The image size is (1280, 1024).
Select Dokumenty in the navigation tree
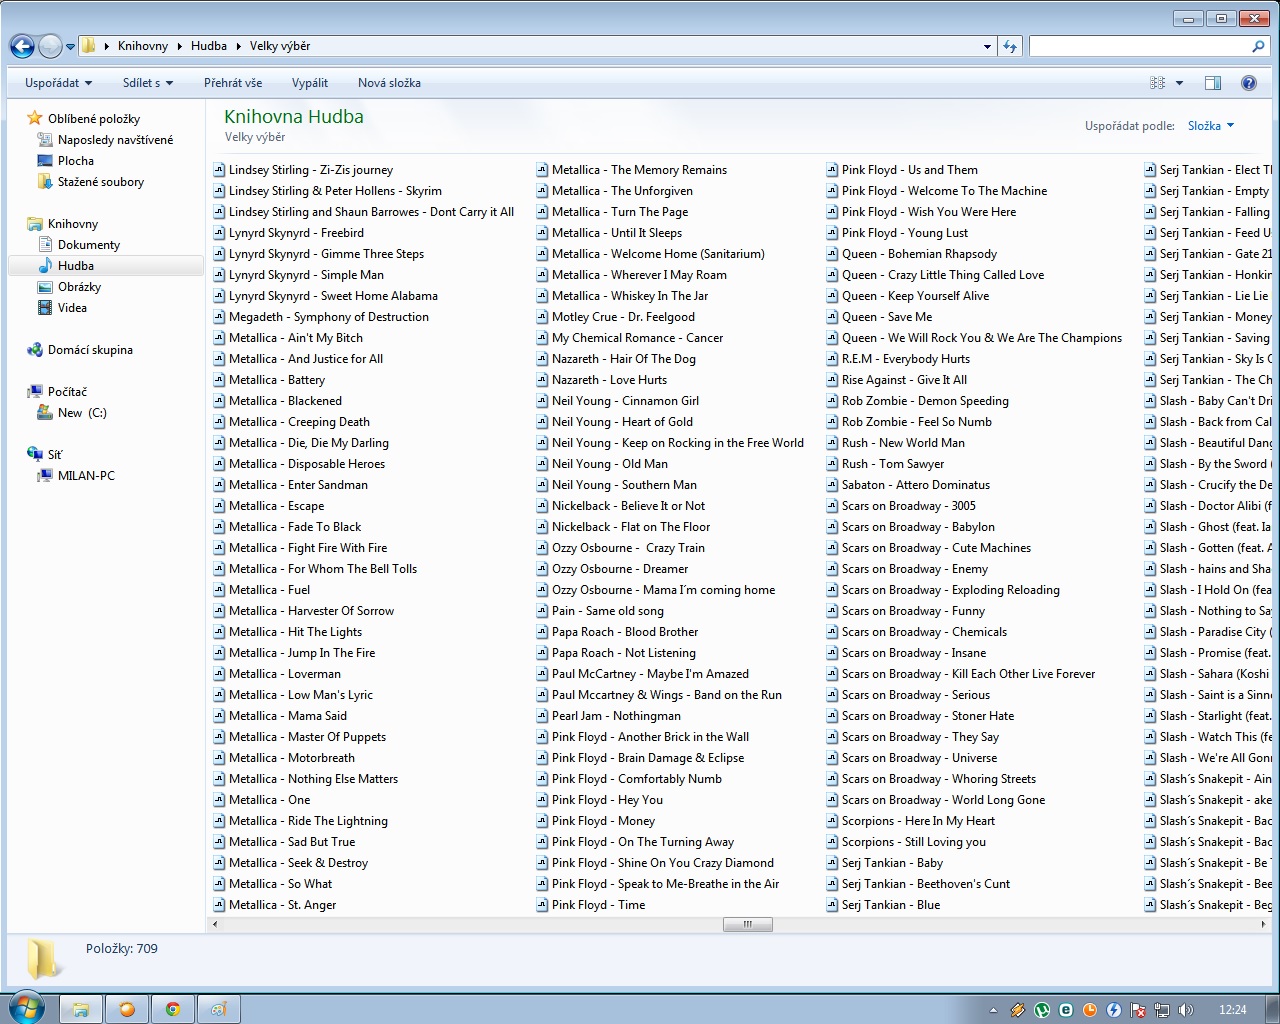(88, 245)
